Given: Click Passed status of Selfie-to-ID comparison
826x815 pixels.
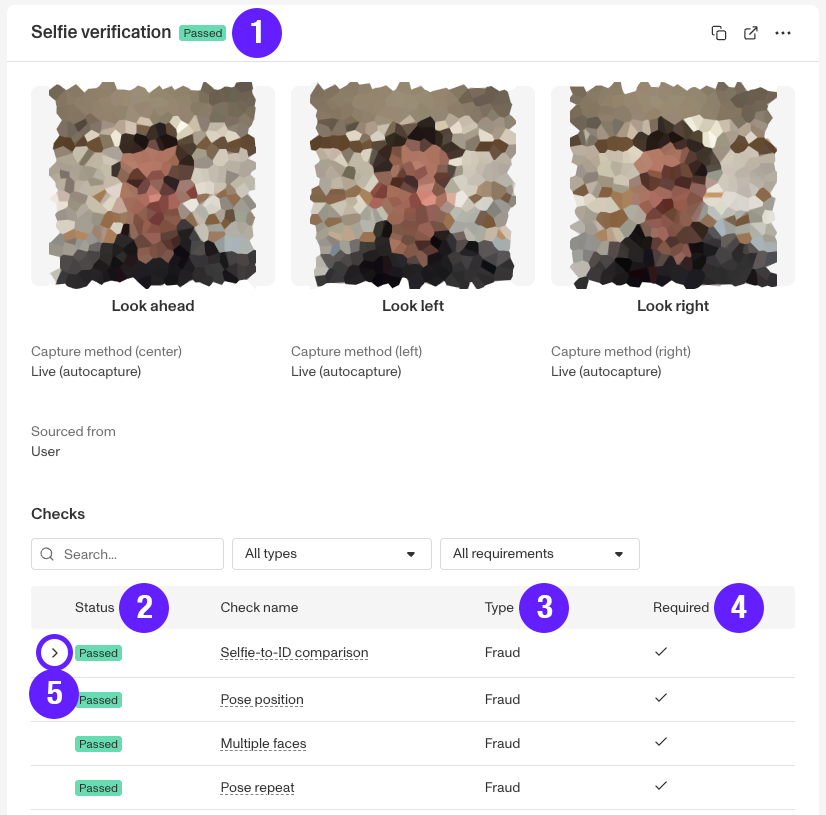Looking at the screenshot, I should click(99, 653).
